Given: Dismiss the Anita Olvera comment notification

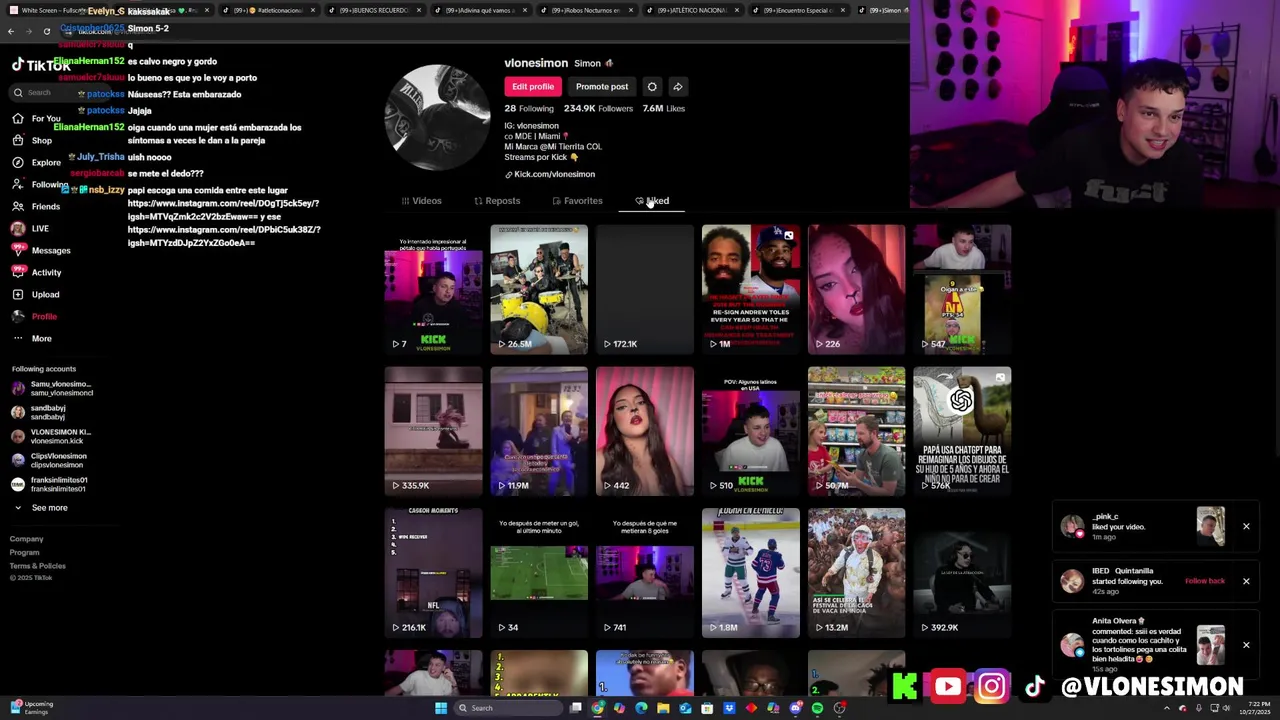Looking at the screenshot, I should pyautogui.click(x=1246, y=645).
